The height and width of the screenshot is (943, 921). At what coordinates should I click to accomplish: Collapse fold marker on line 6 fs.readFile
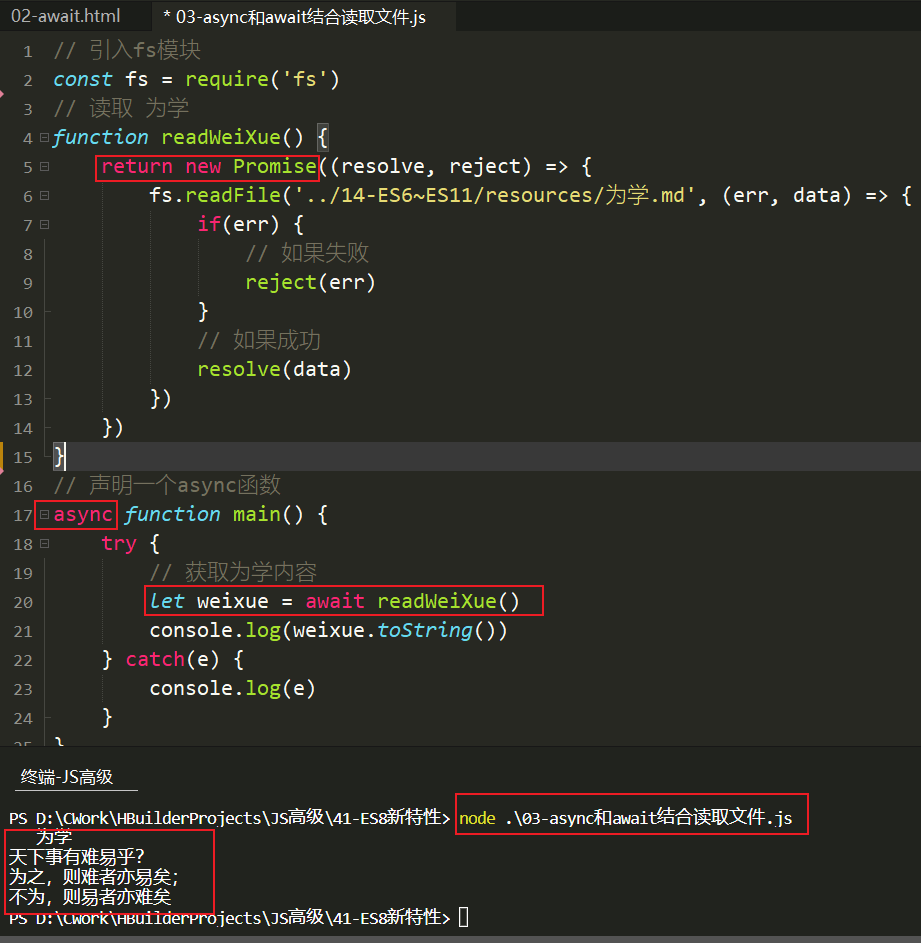45,195
